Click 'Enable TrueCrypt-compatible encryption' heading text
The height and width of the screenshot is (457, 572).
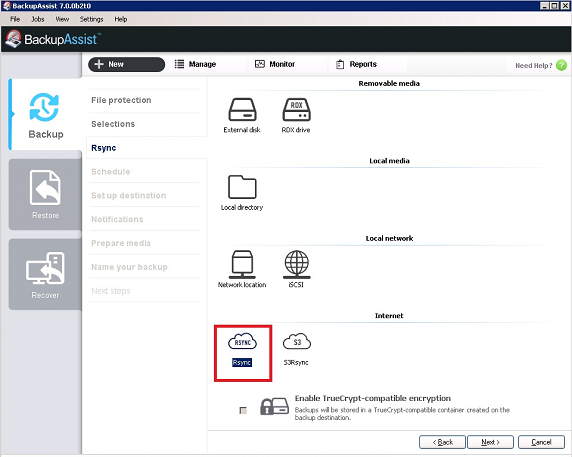tap(373, 398)
